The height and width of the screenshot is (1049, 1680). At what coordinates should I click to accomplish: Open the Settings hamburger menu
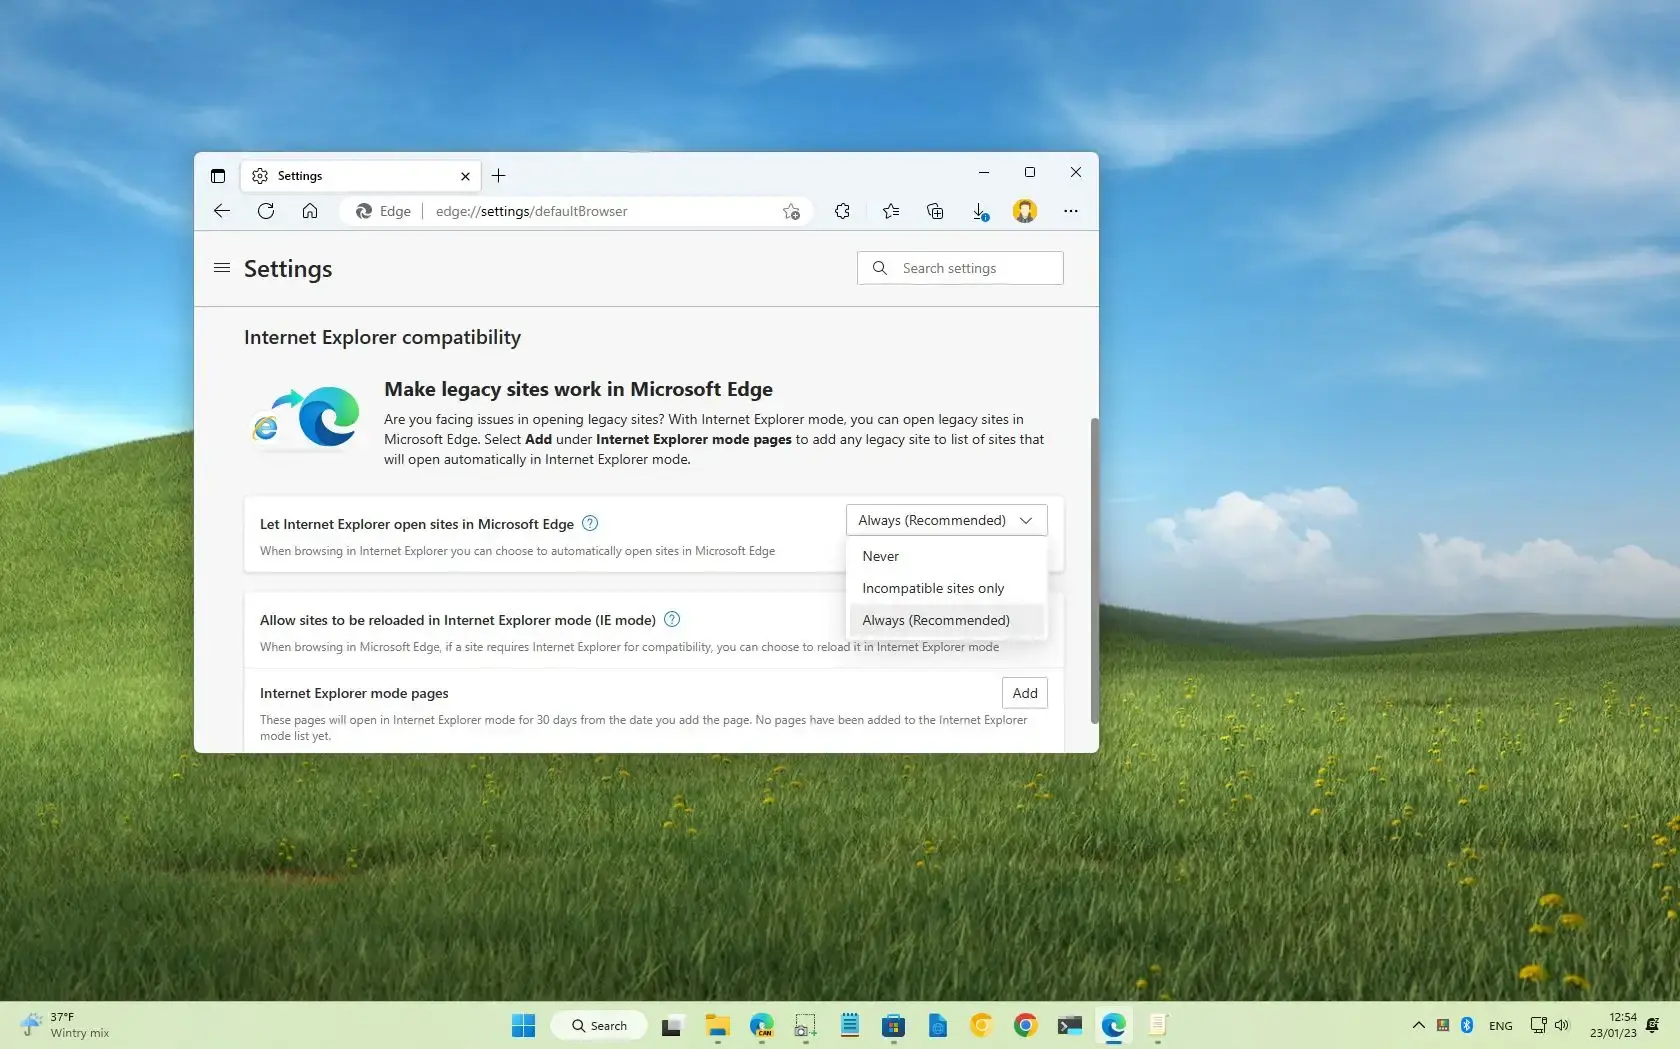tap(222, 268)
